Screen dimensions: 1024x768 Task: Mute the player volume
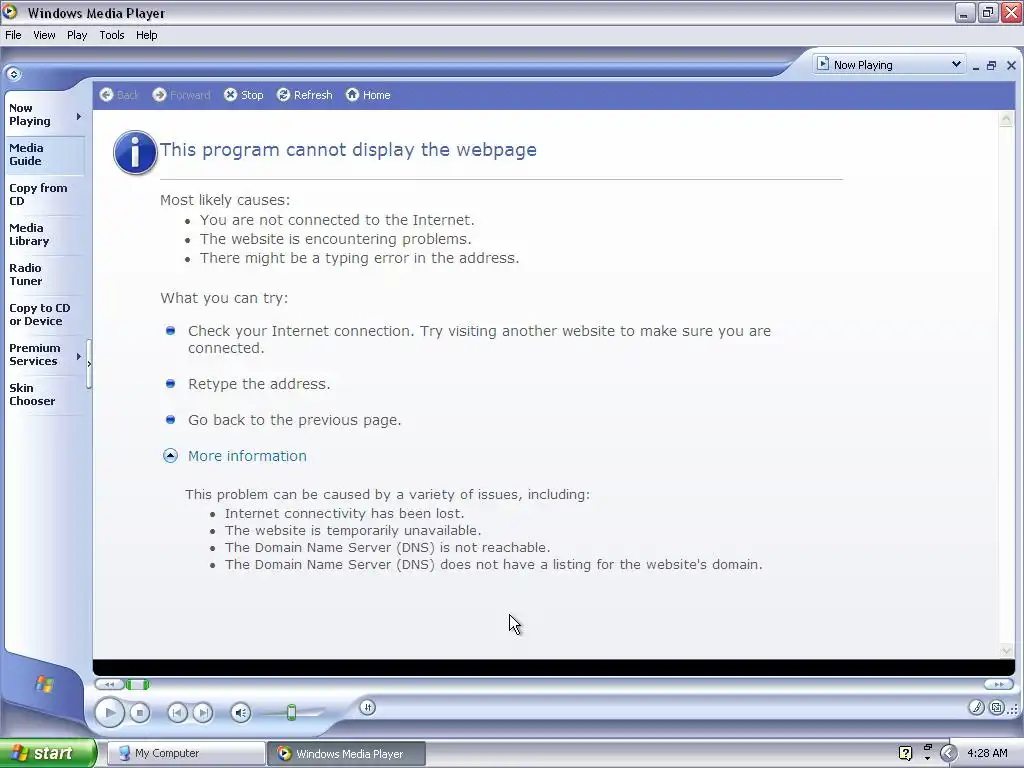[240, 712]
